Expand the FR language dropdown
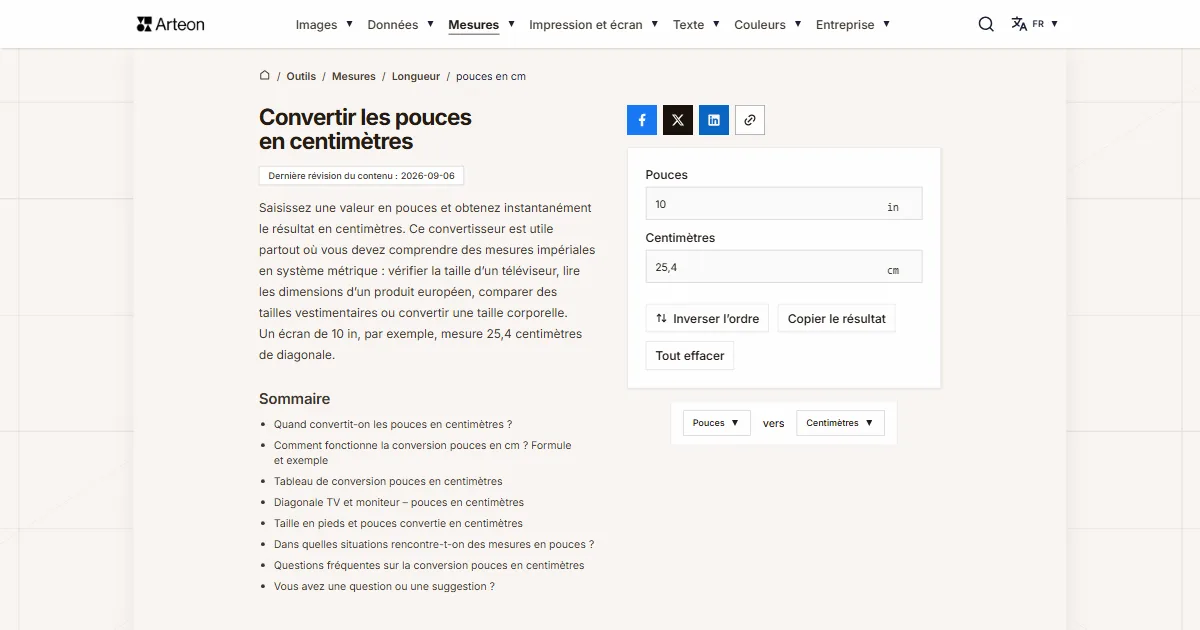This screenshot has height=630, width=1200. [1045, 24]
